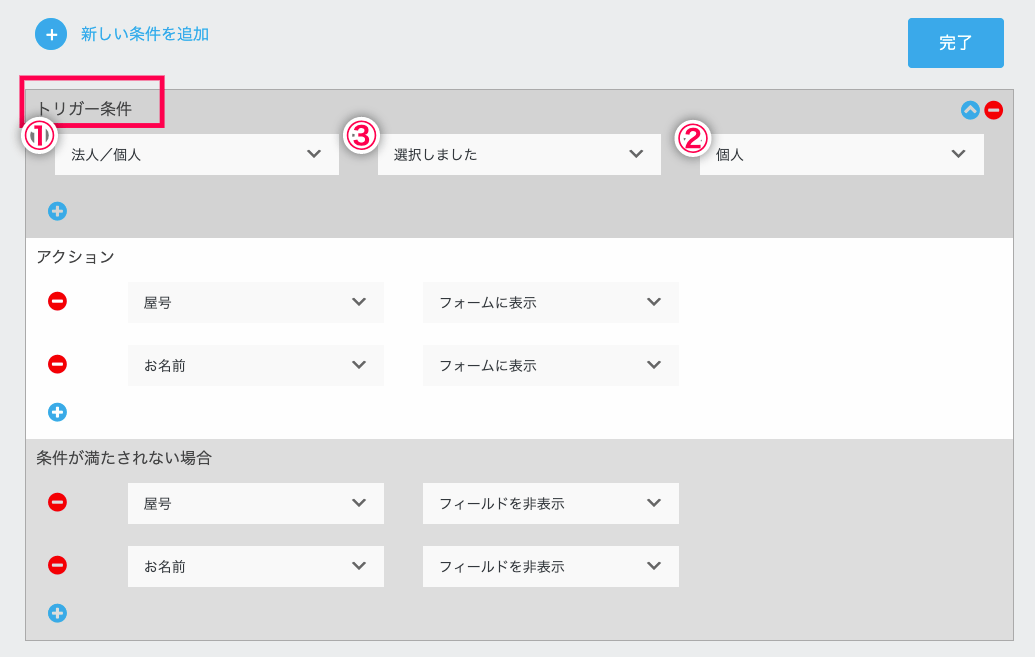The height and width of the screenshot is (657, 1035).
Task: Remove 屋号 row under 条件が満たされない場合
Action: coord(57,502)
